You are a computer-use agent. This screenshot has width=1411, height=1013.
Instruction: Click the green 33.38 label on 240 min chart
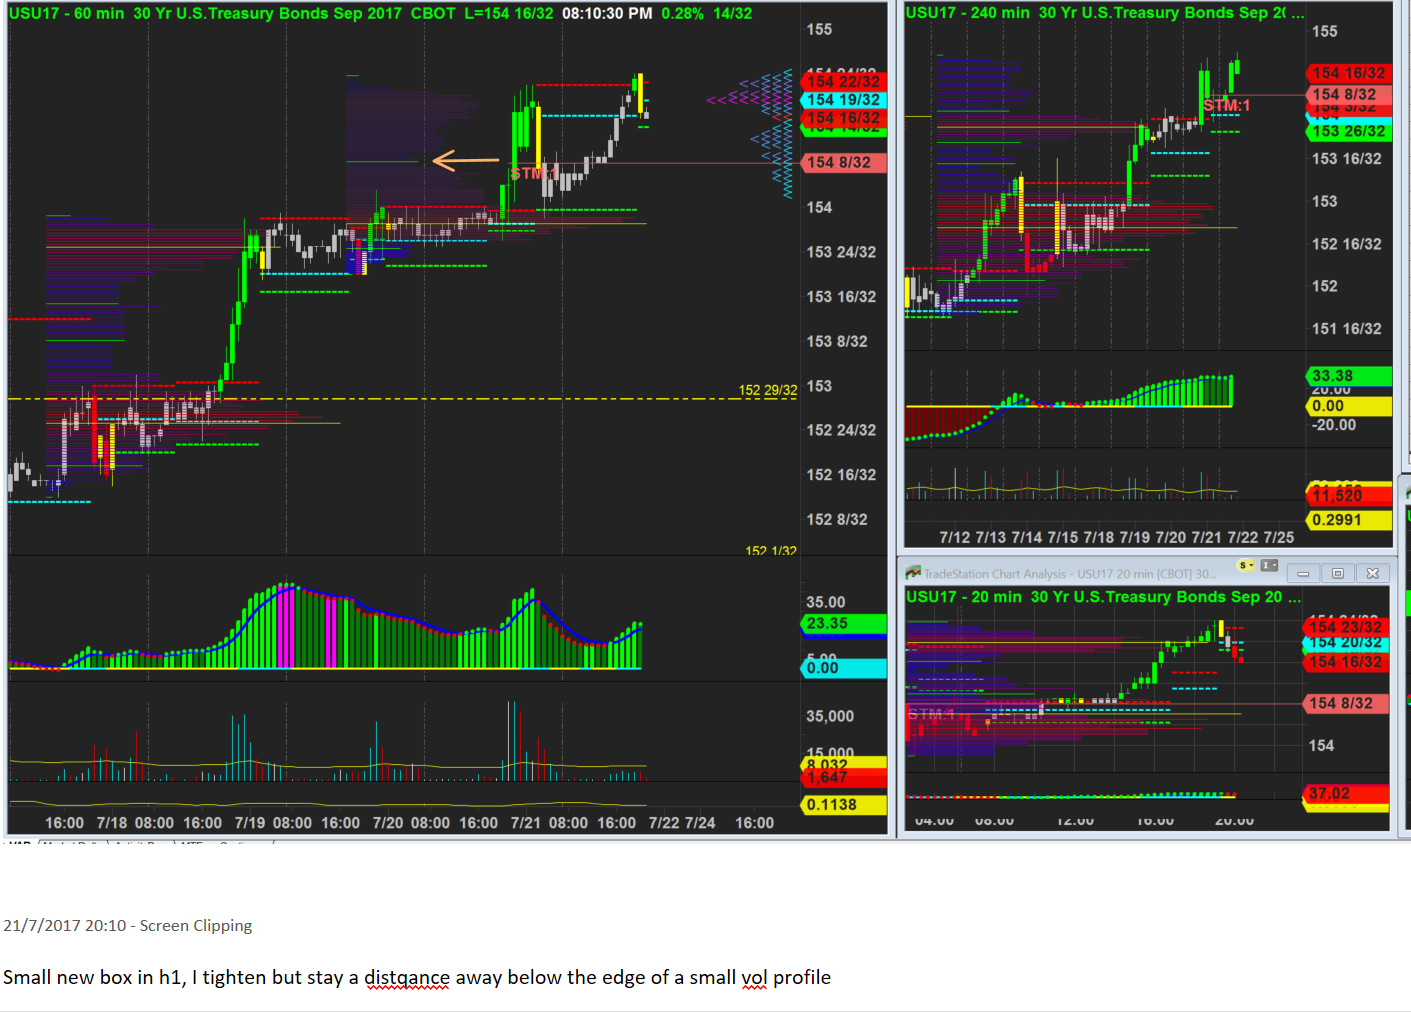click(x=1349, y=376)
